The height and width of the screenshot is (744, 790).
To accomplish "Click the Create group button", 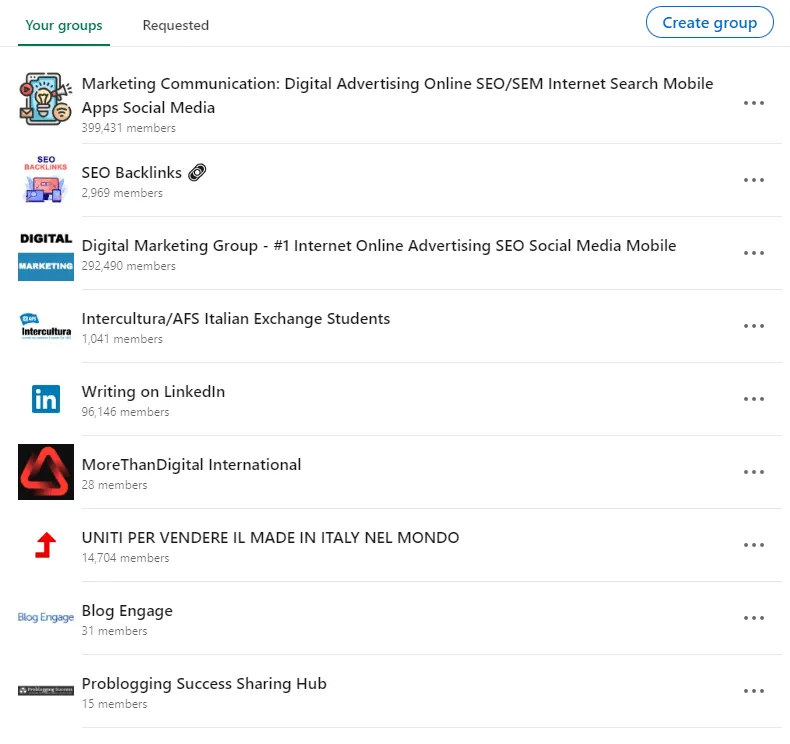I will pyautogui.click(x=709, y=23).
